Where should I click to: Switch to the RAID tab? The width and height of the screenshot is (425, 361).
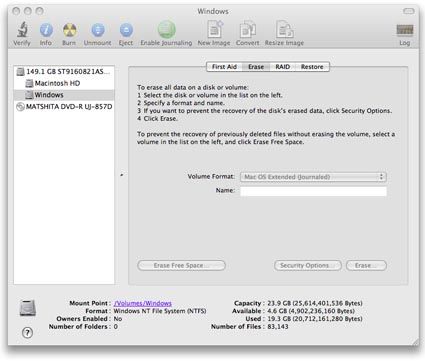(x=283, y=67)
